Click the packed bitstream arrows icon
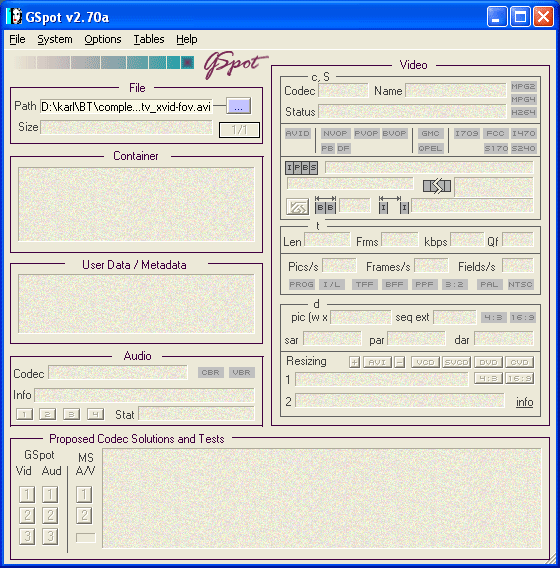 click(437, 186)
